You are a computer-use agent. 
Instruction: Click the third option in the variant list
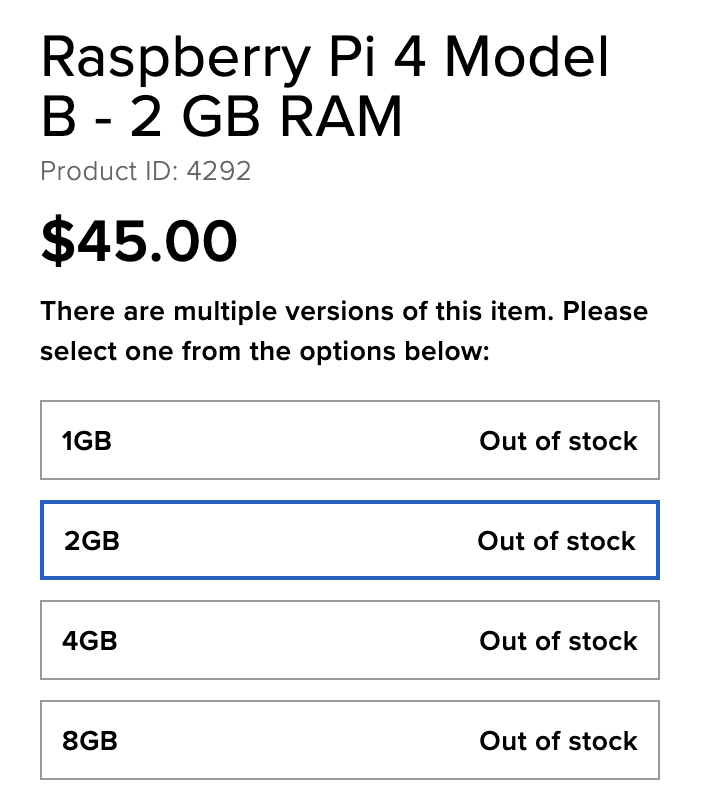(x=350, y=640)
